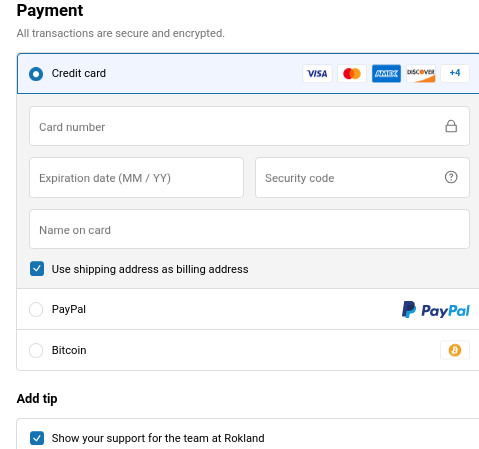Viewport: 479px width, 449px height.
Task: Toggle Show your support for Rokland checkbox
Action: click(37, 438)
